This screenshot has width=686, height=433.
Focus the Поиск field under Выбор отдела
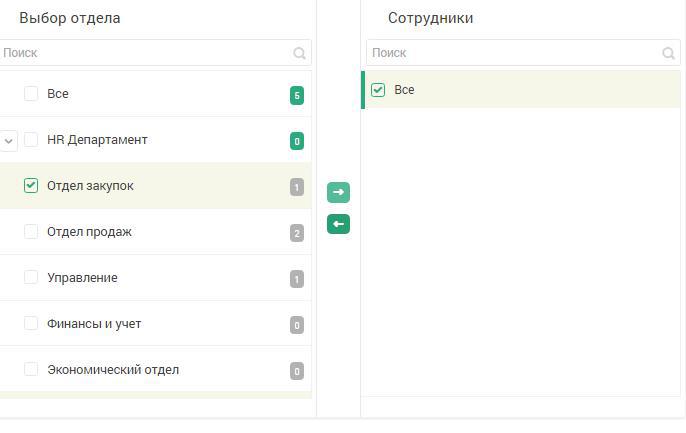pyautogui.click(x=155, y=53)
